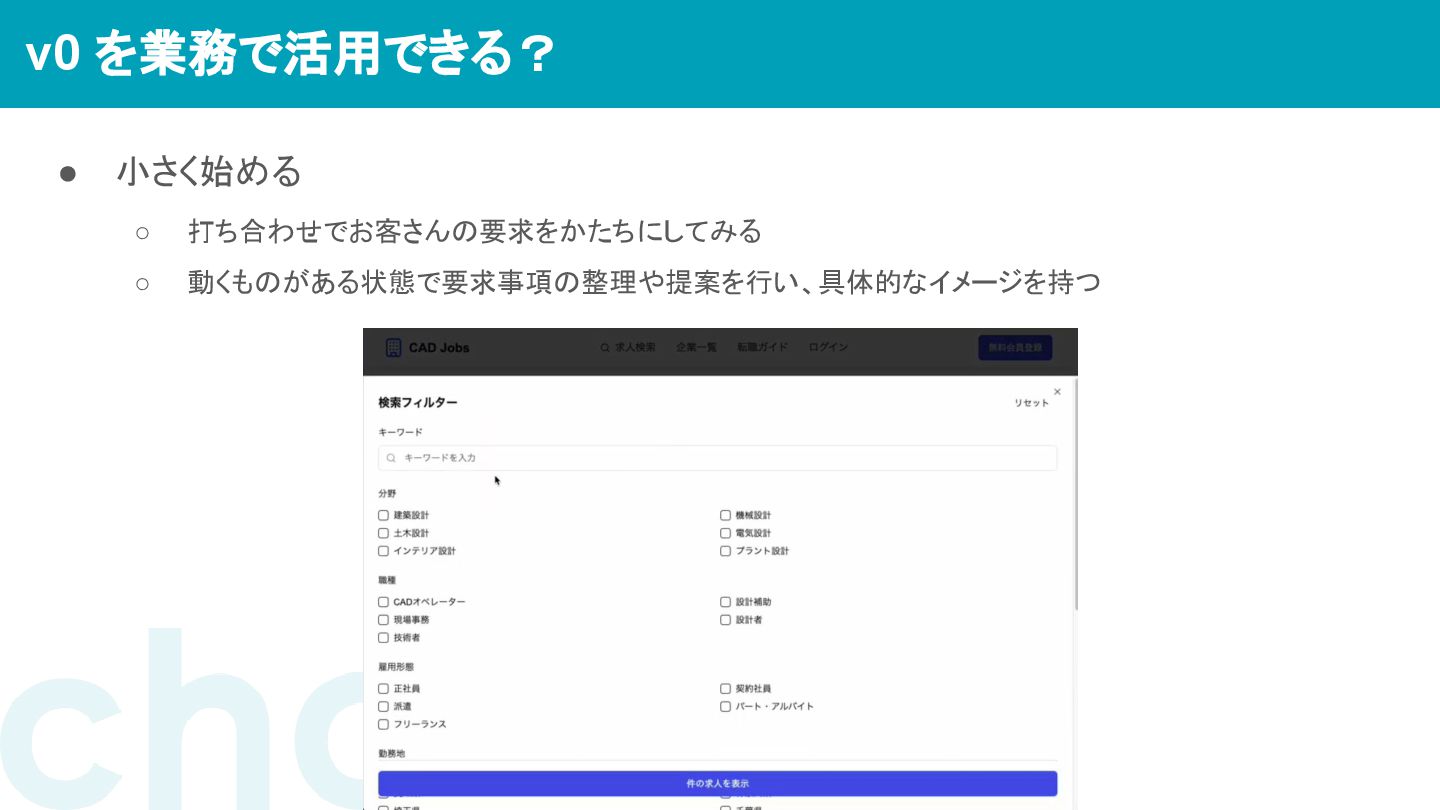Click the 勤務地 section label

pos(392,753)
